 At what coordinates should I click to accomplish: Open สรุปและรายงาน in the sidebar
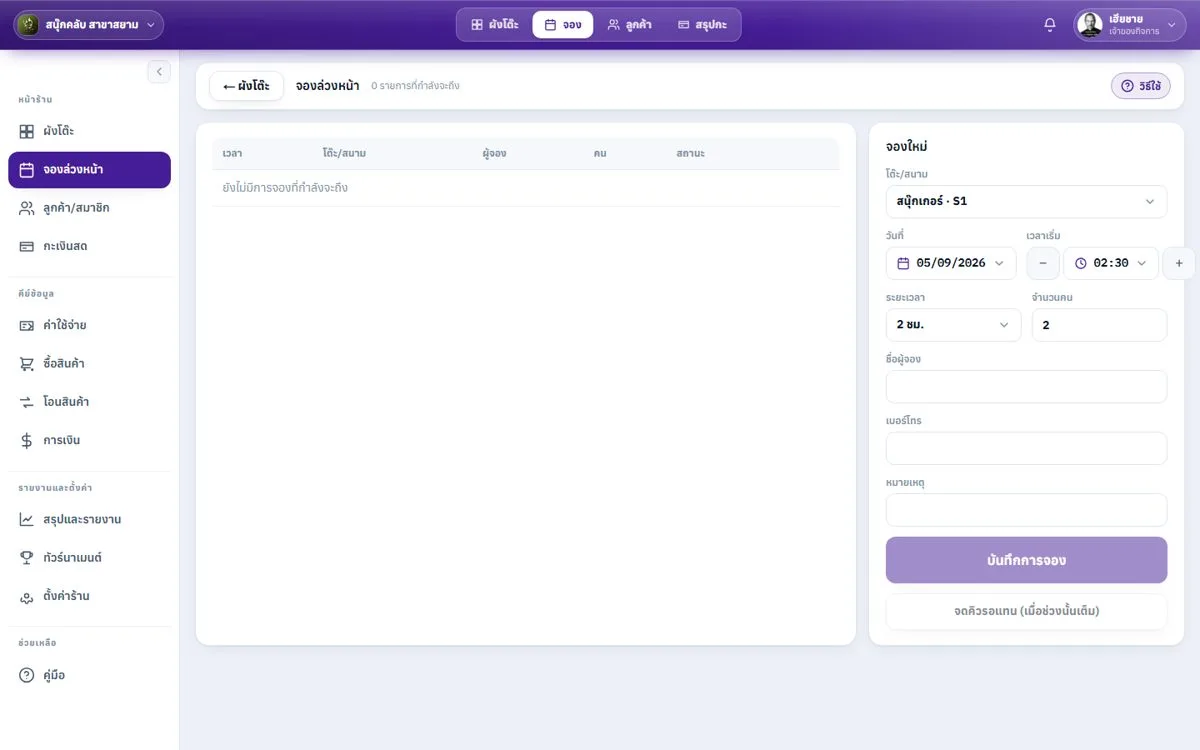89,519
